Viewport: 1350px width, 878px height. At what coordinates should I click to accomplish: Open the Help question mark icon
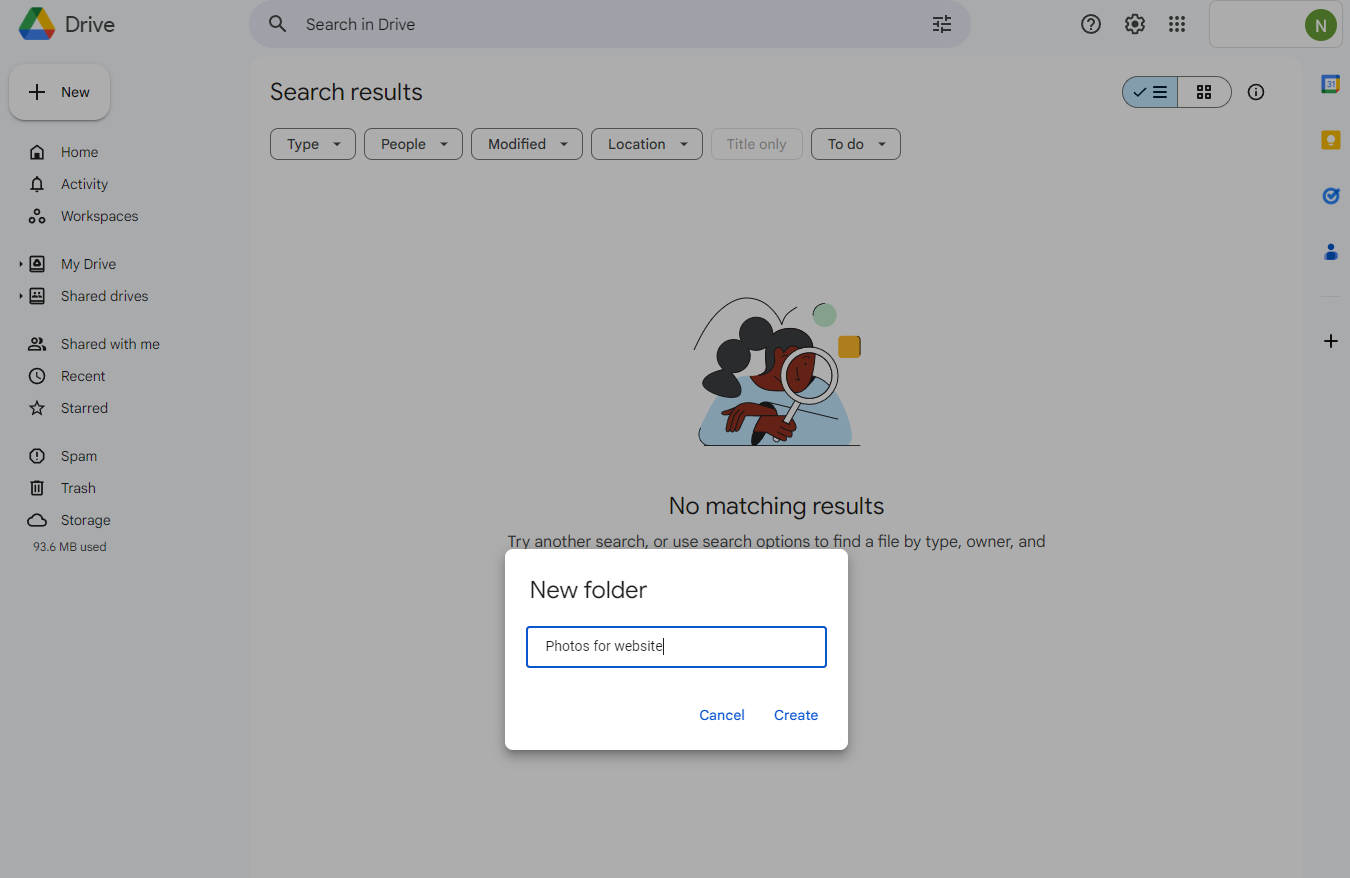click(1091, 24)
